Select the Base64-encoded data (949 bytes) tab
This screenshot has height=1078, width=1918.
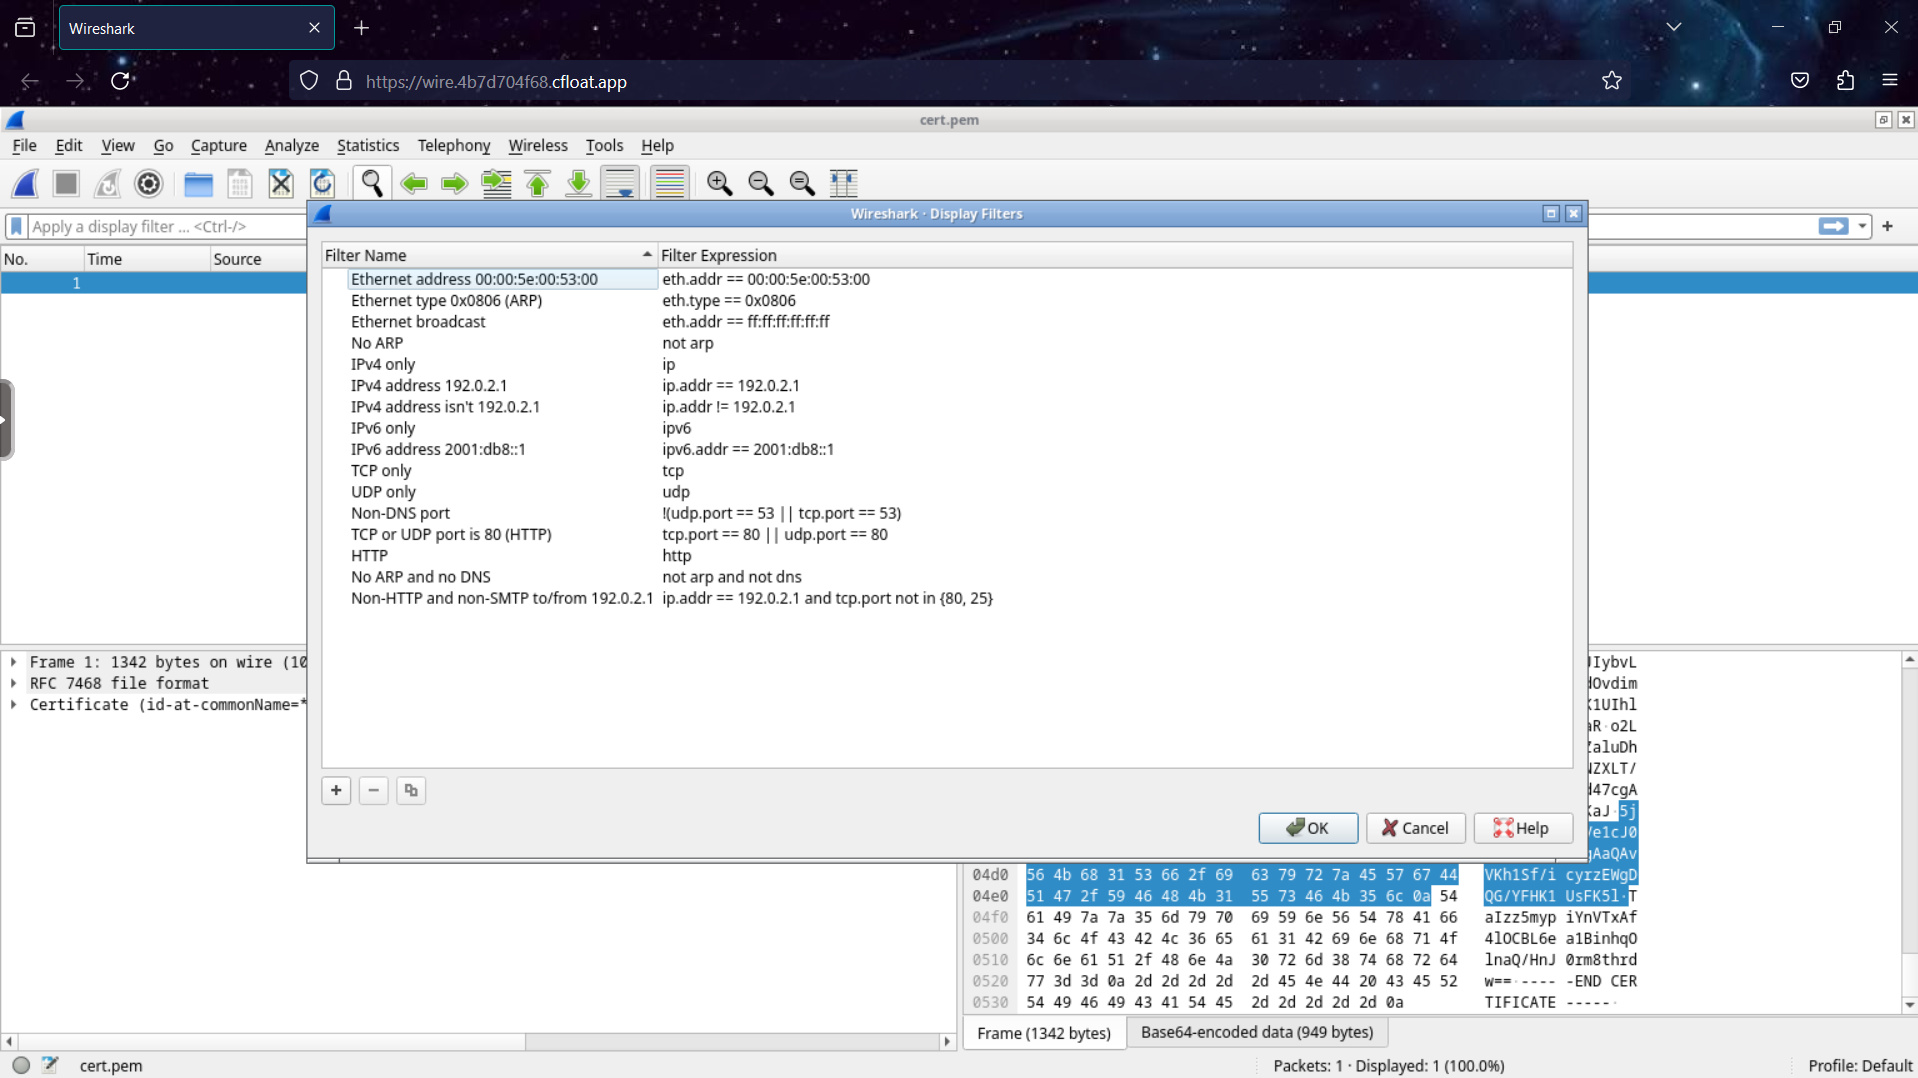point(1257,1032)
